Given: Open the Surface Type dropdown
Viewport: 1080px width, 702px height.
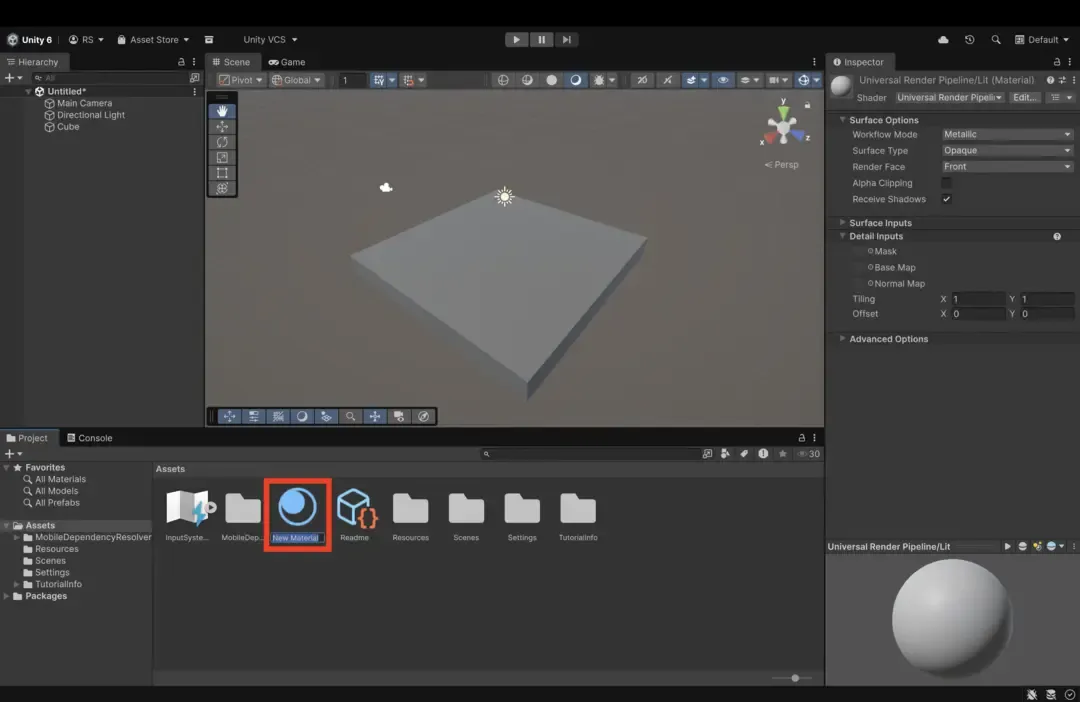Looking at the screenshot, I should point(1007,151).
